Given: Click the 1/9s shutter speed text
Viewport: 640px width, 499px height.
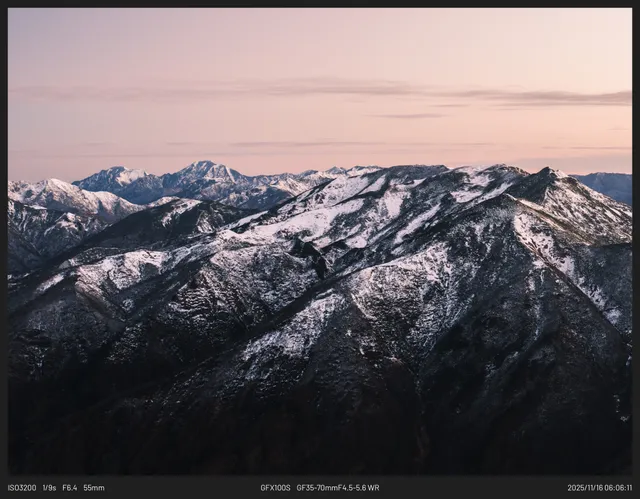Looking at the screenshot, I should pyautogui.click(x=49, y=488).
